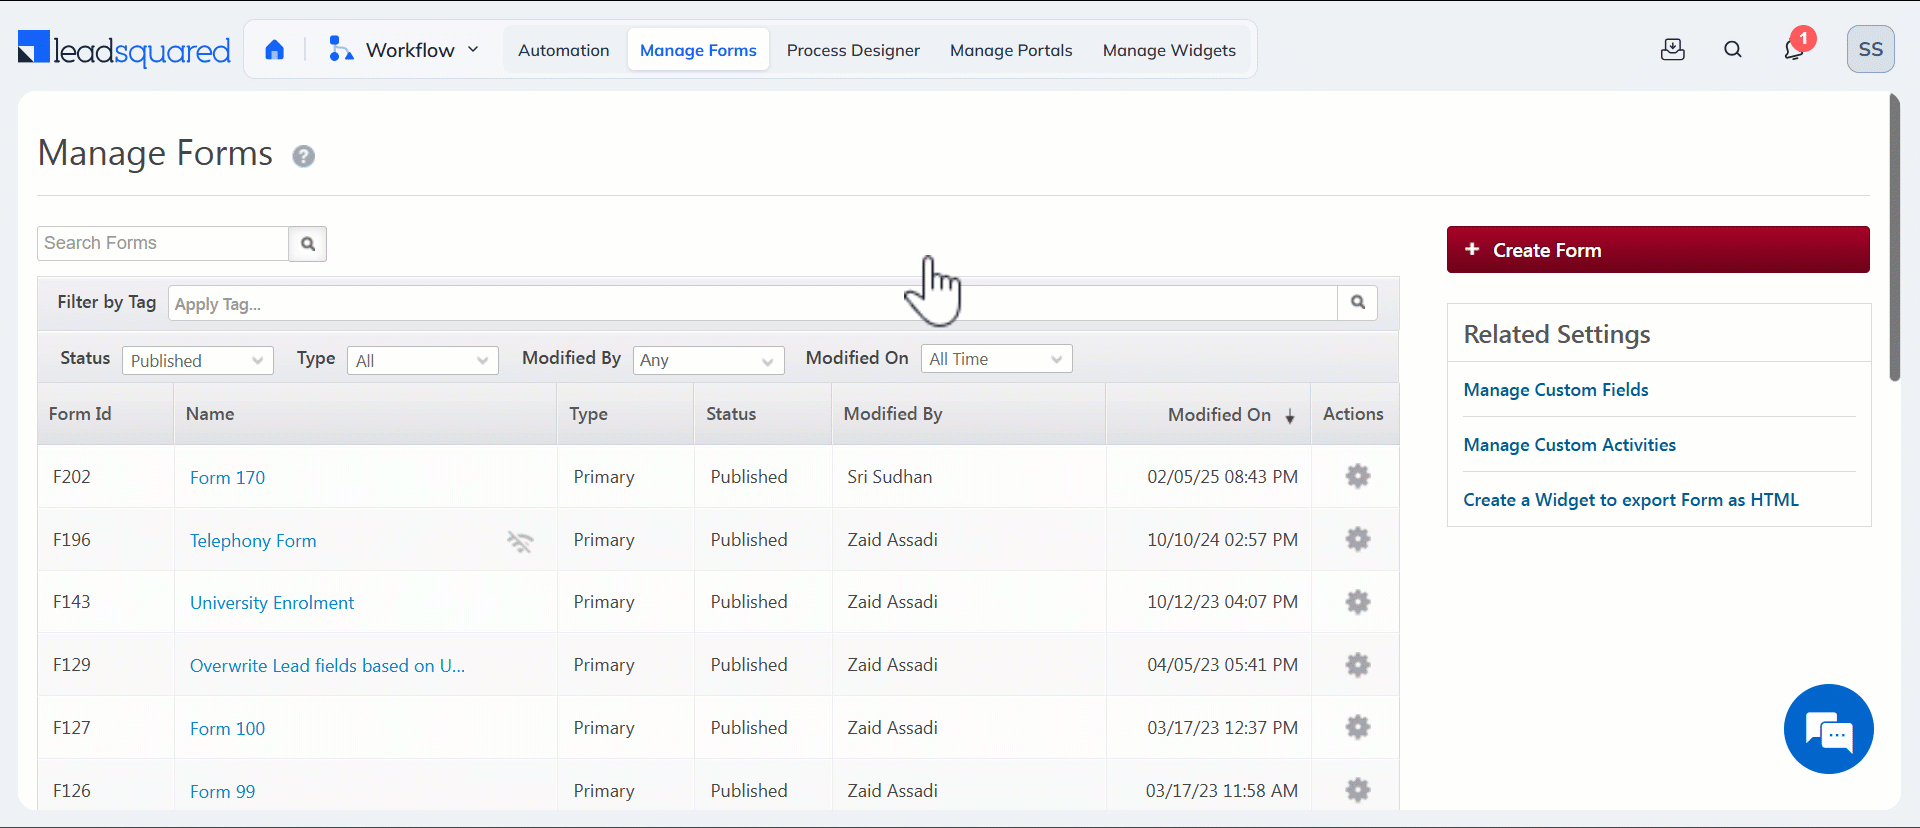This screenshot has width=1920, height=828.
Task: Click the Search Forms magnifier button
Action: 308,244
